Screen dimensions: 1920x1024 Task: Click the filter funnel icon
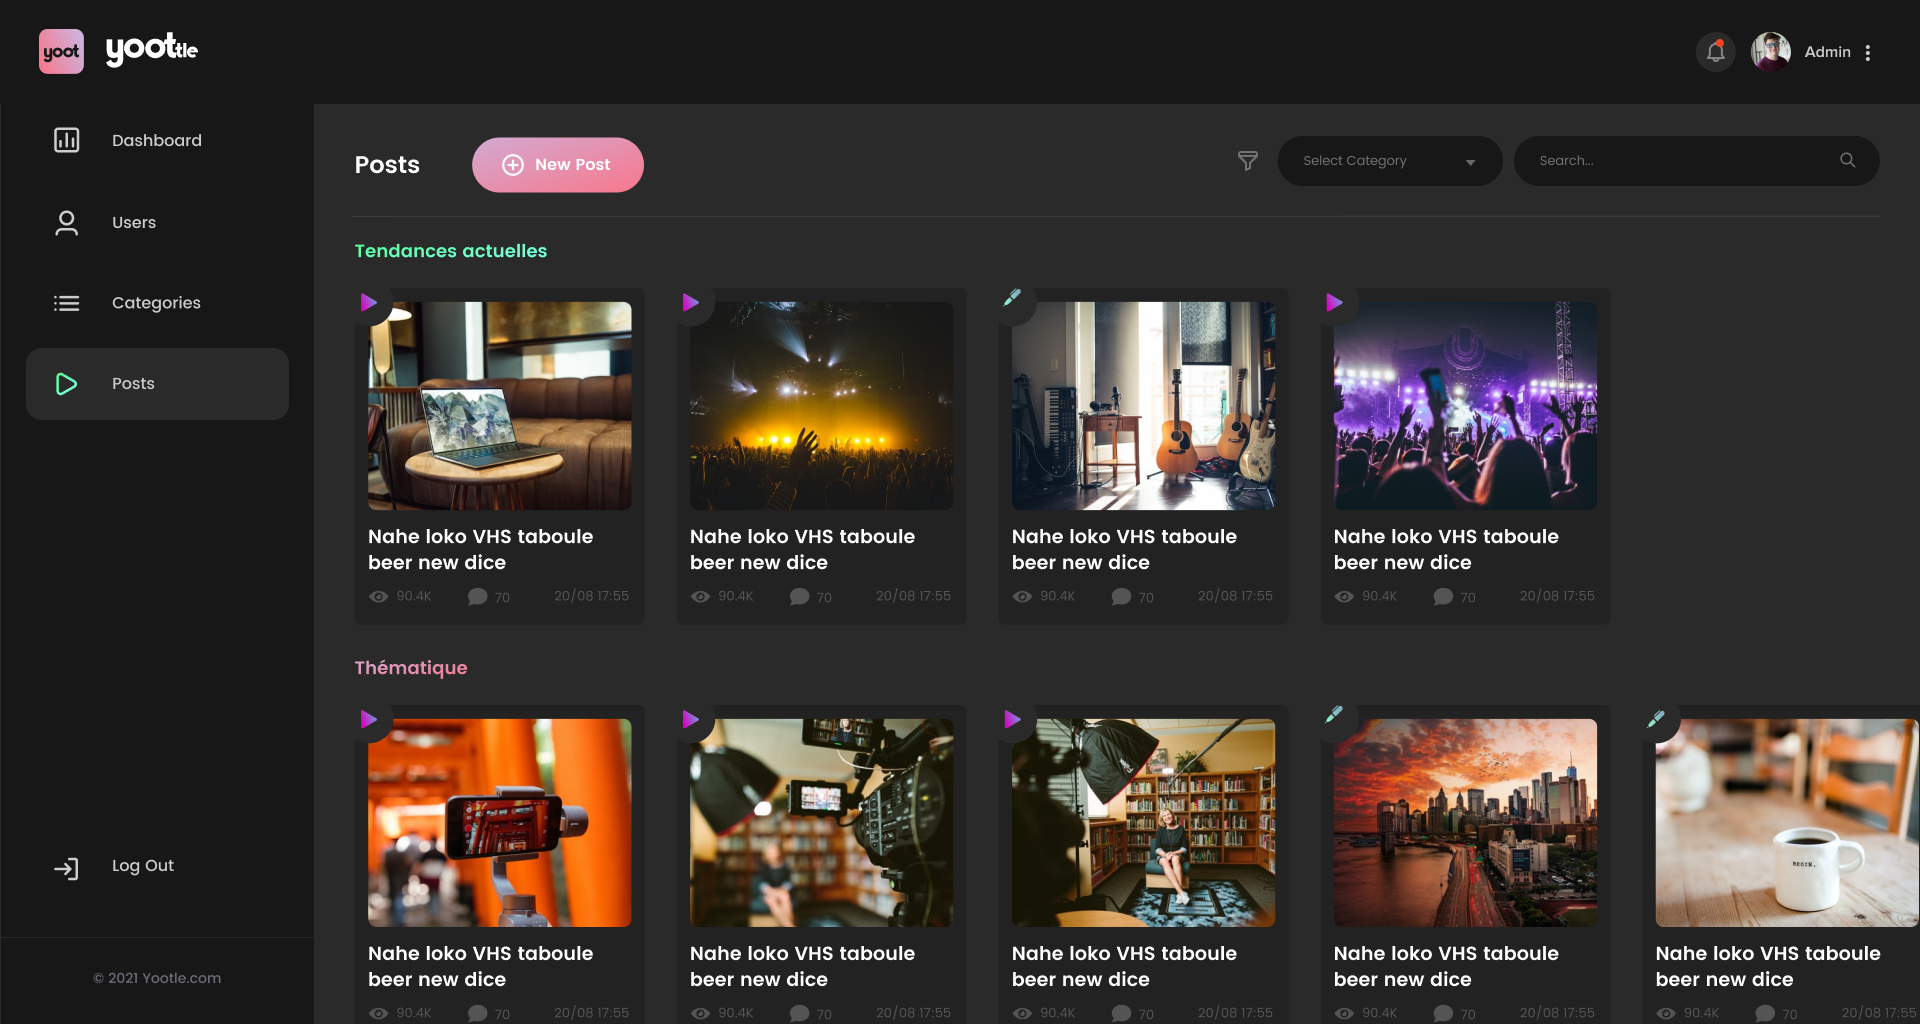click(x=1247, y=161)
